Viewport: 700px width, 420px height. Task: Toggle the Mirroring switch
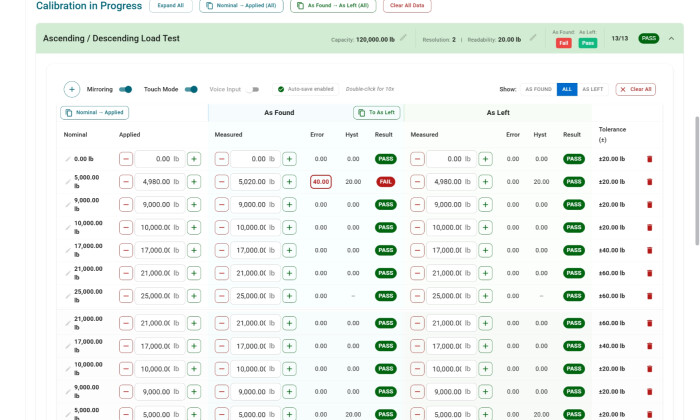pyautogui.click(x=126, y=89)
